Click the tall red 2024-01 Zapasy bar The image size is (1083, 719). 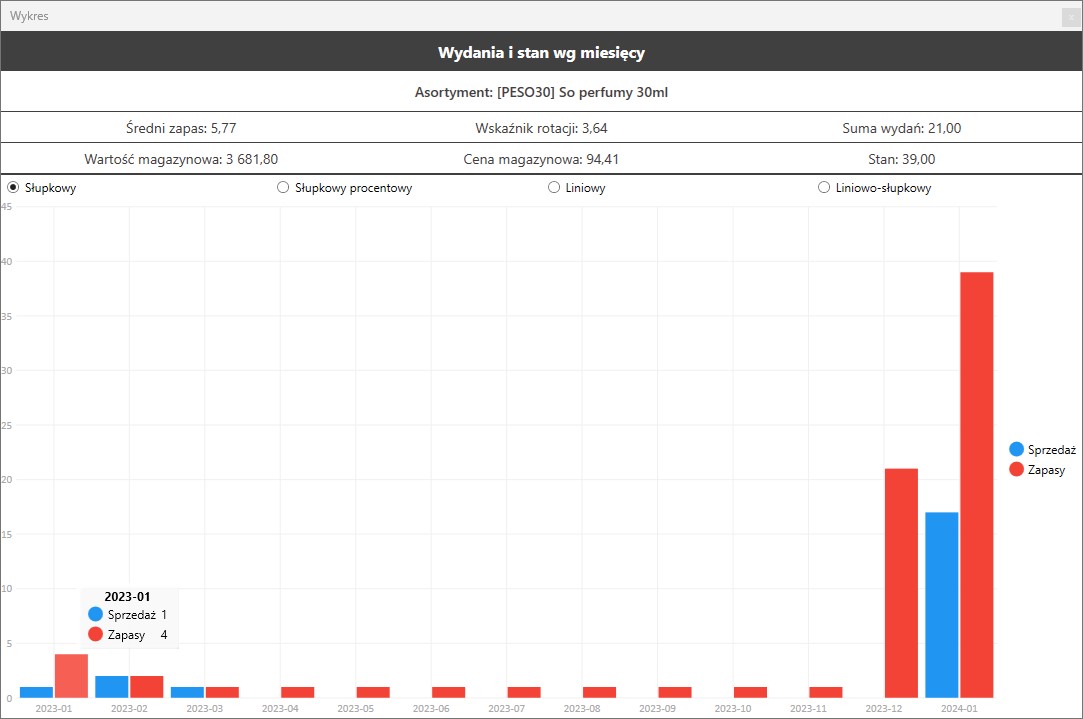point(976,485)
